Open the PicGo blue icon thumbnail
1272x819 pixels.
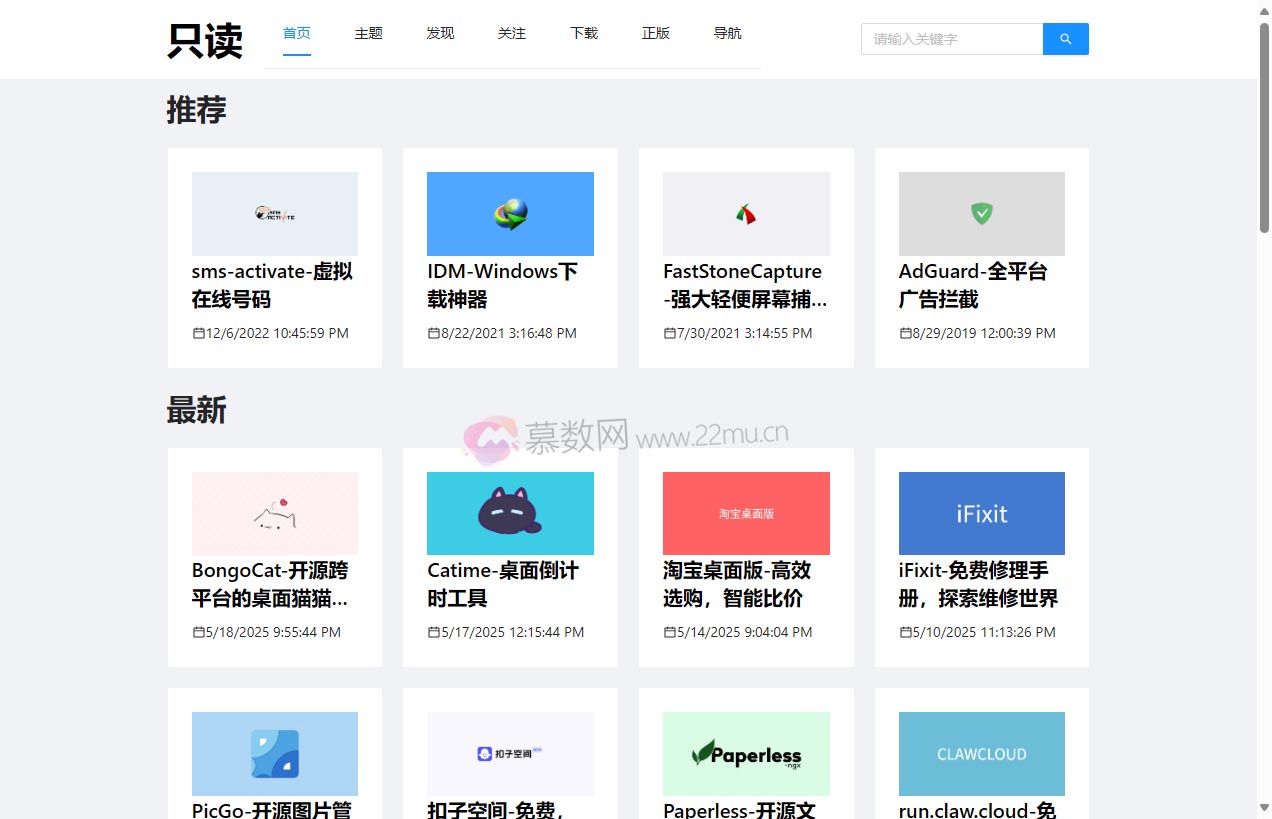pyautogui.click(x=274, y=753)
